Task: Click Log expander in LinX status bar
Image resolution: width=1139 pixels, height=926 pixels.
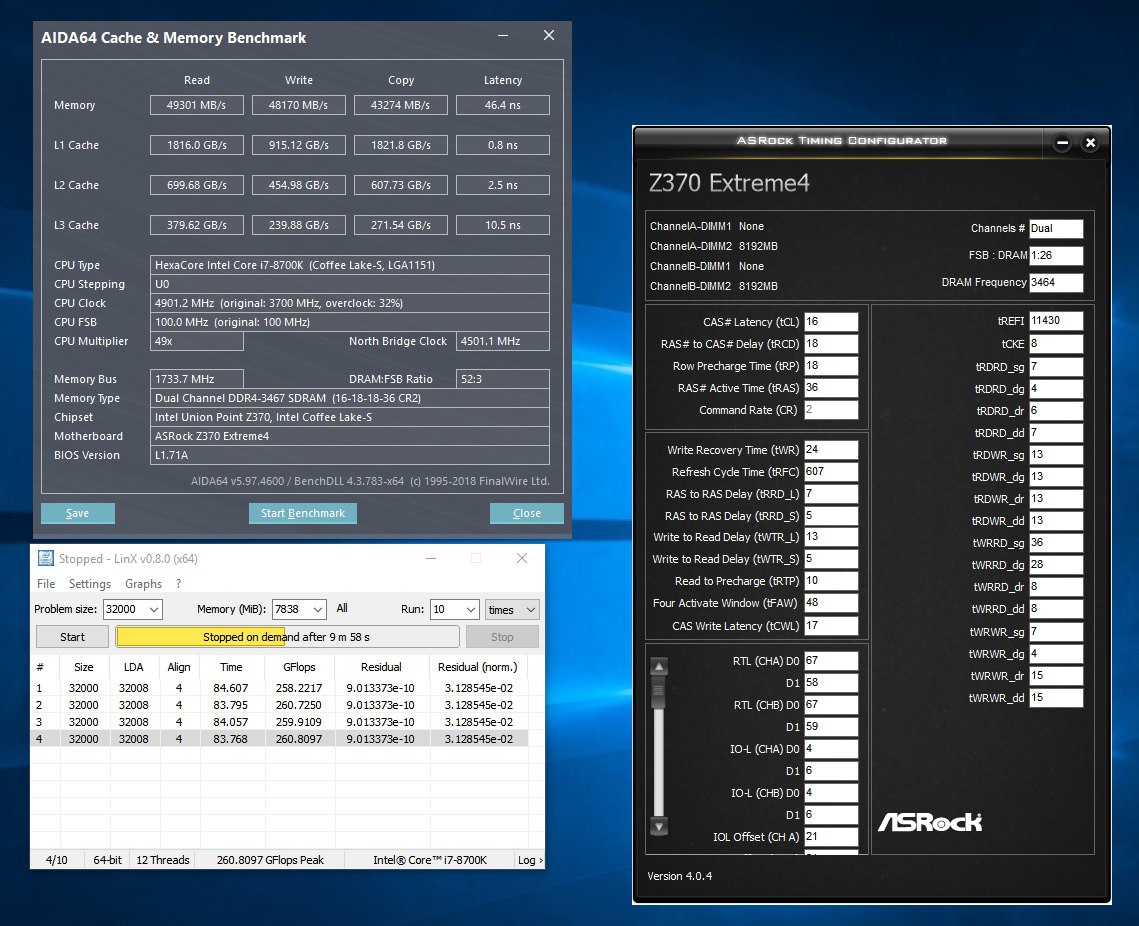Action: [x=530, y=860]
